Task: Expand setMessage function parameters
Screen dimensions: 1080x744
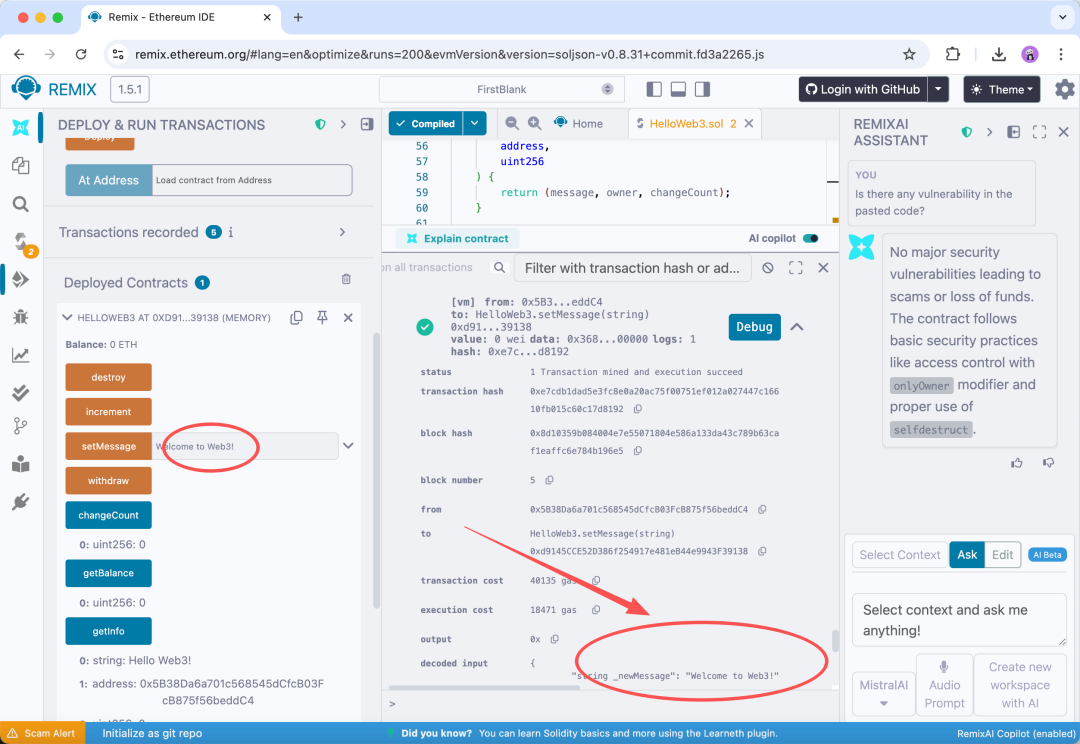Action: [349, 446]
